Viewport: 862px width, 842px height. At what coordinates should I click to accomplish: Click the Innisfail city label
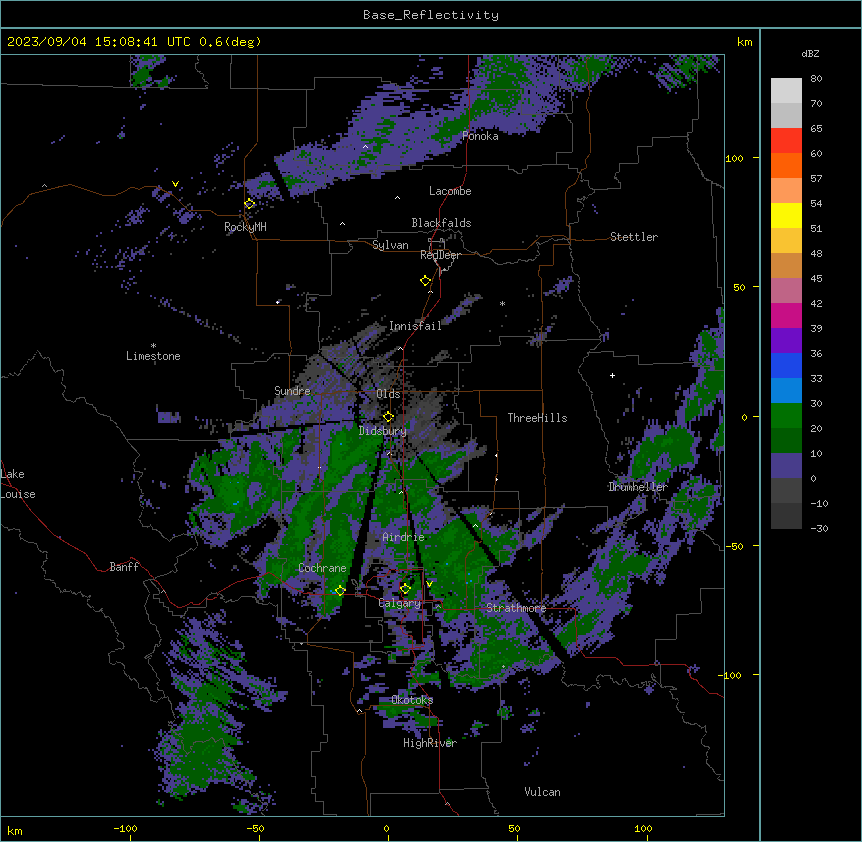(415, 326)
